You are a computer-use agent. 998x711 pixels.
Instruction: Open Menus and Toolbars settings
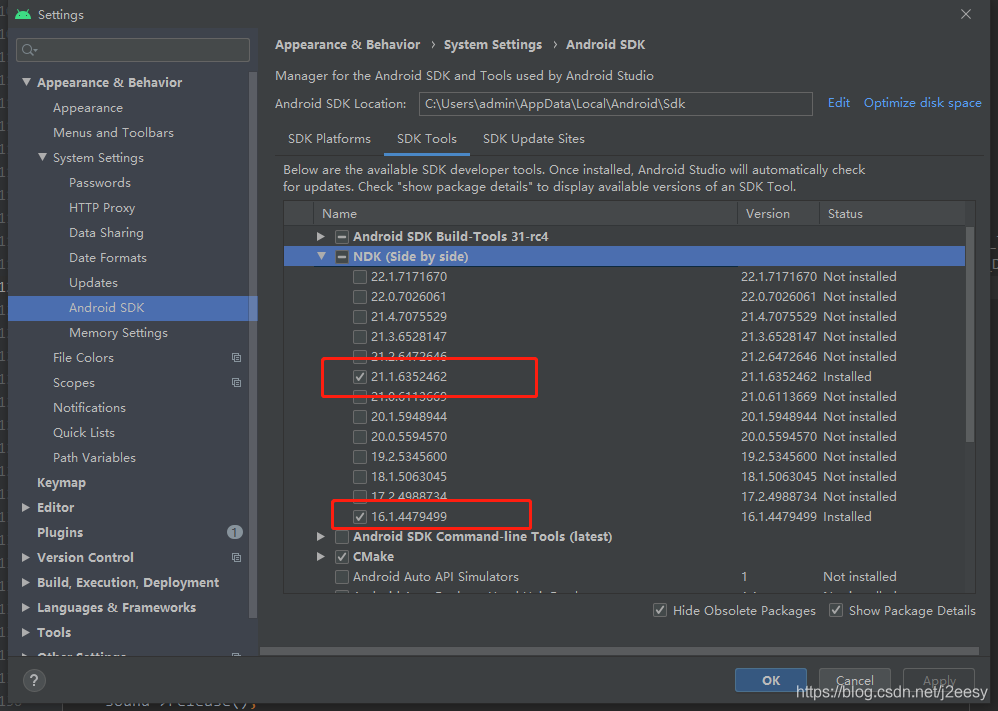coord(113,132)
